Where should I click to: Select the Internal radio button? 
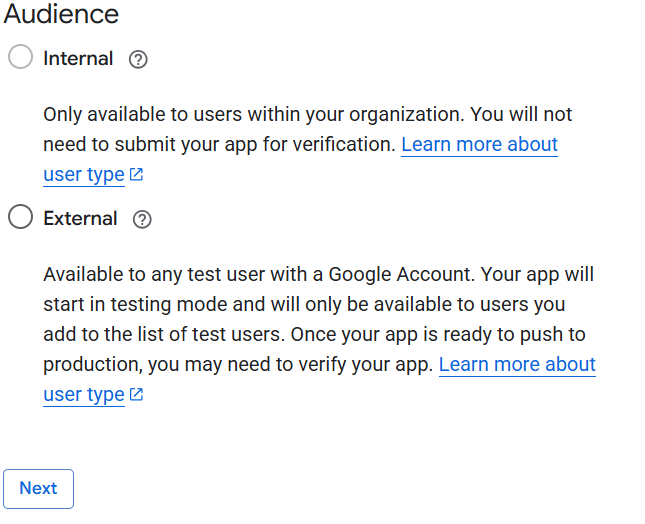click(20, 58)
